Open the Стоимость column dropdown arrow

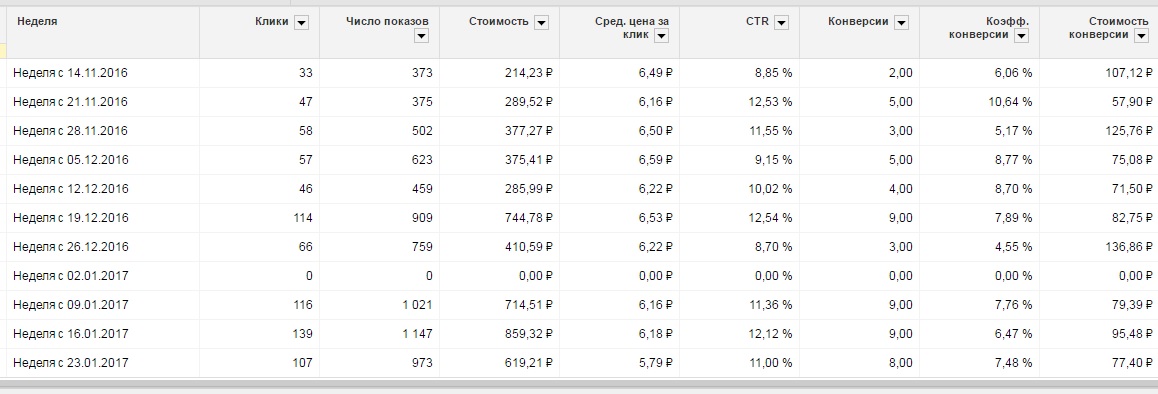541,22
